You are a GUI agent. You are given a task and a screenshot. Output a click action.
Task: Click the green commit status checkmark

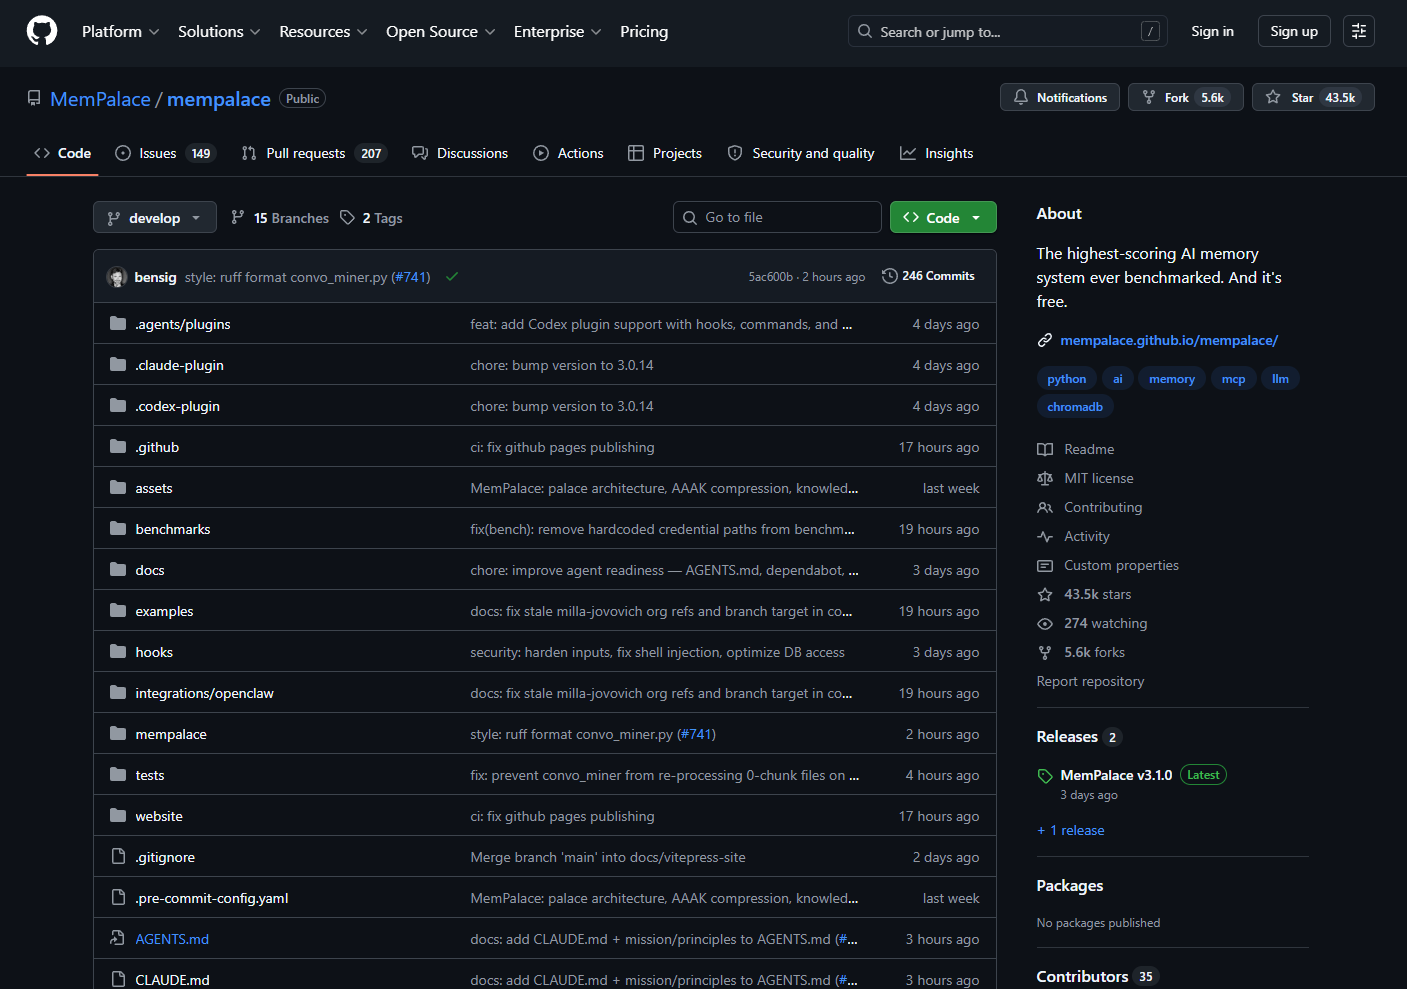click(452, 277)
